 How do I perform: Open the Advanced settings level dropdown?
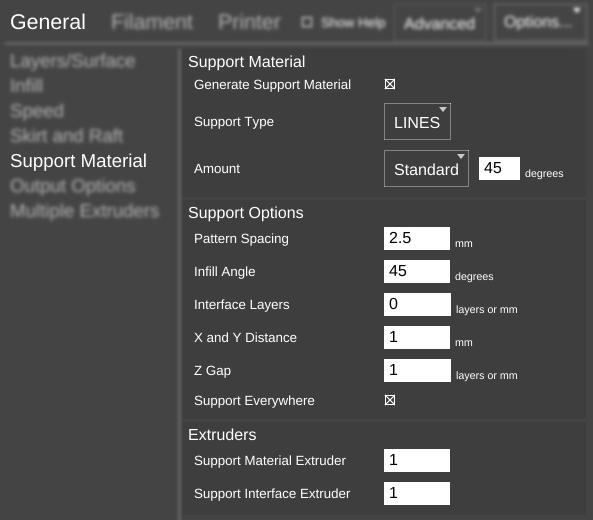tap(440, 23)
